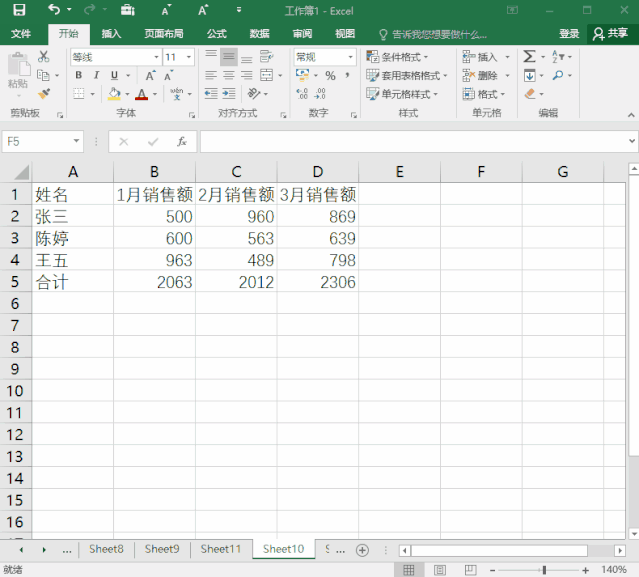Screen dimensions: 639x577
Task: Switch to the 插入 Insert tab
Action: click(111, 34)
